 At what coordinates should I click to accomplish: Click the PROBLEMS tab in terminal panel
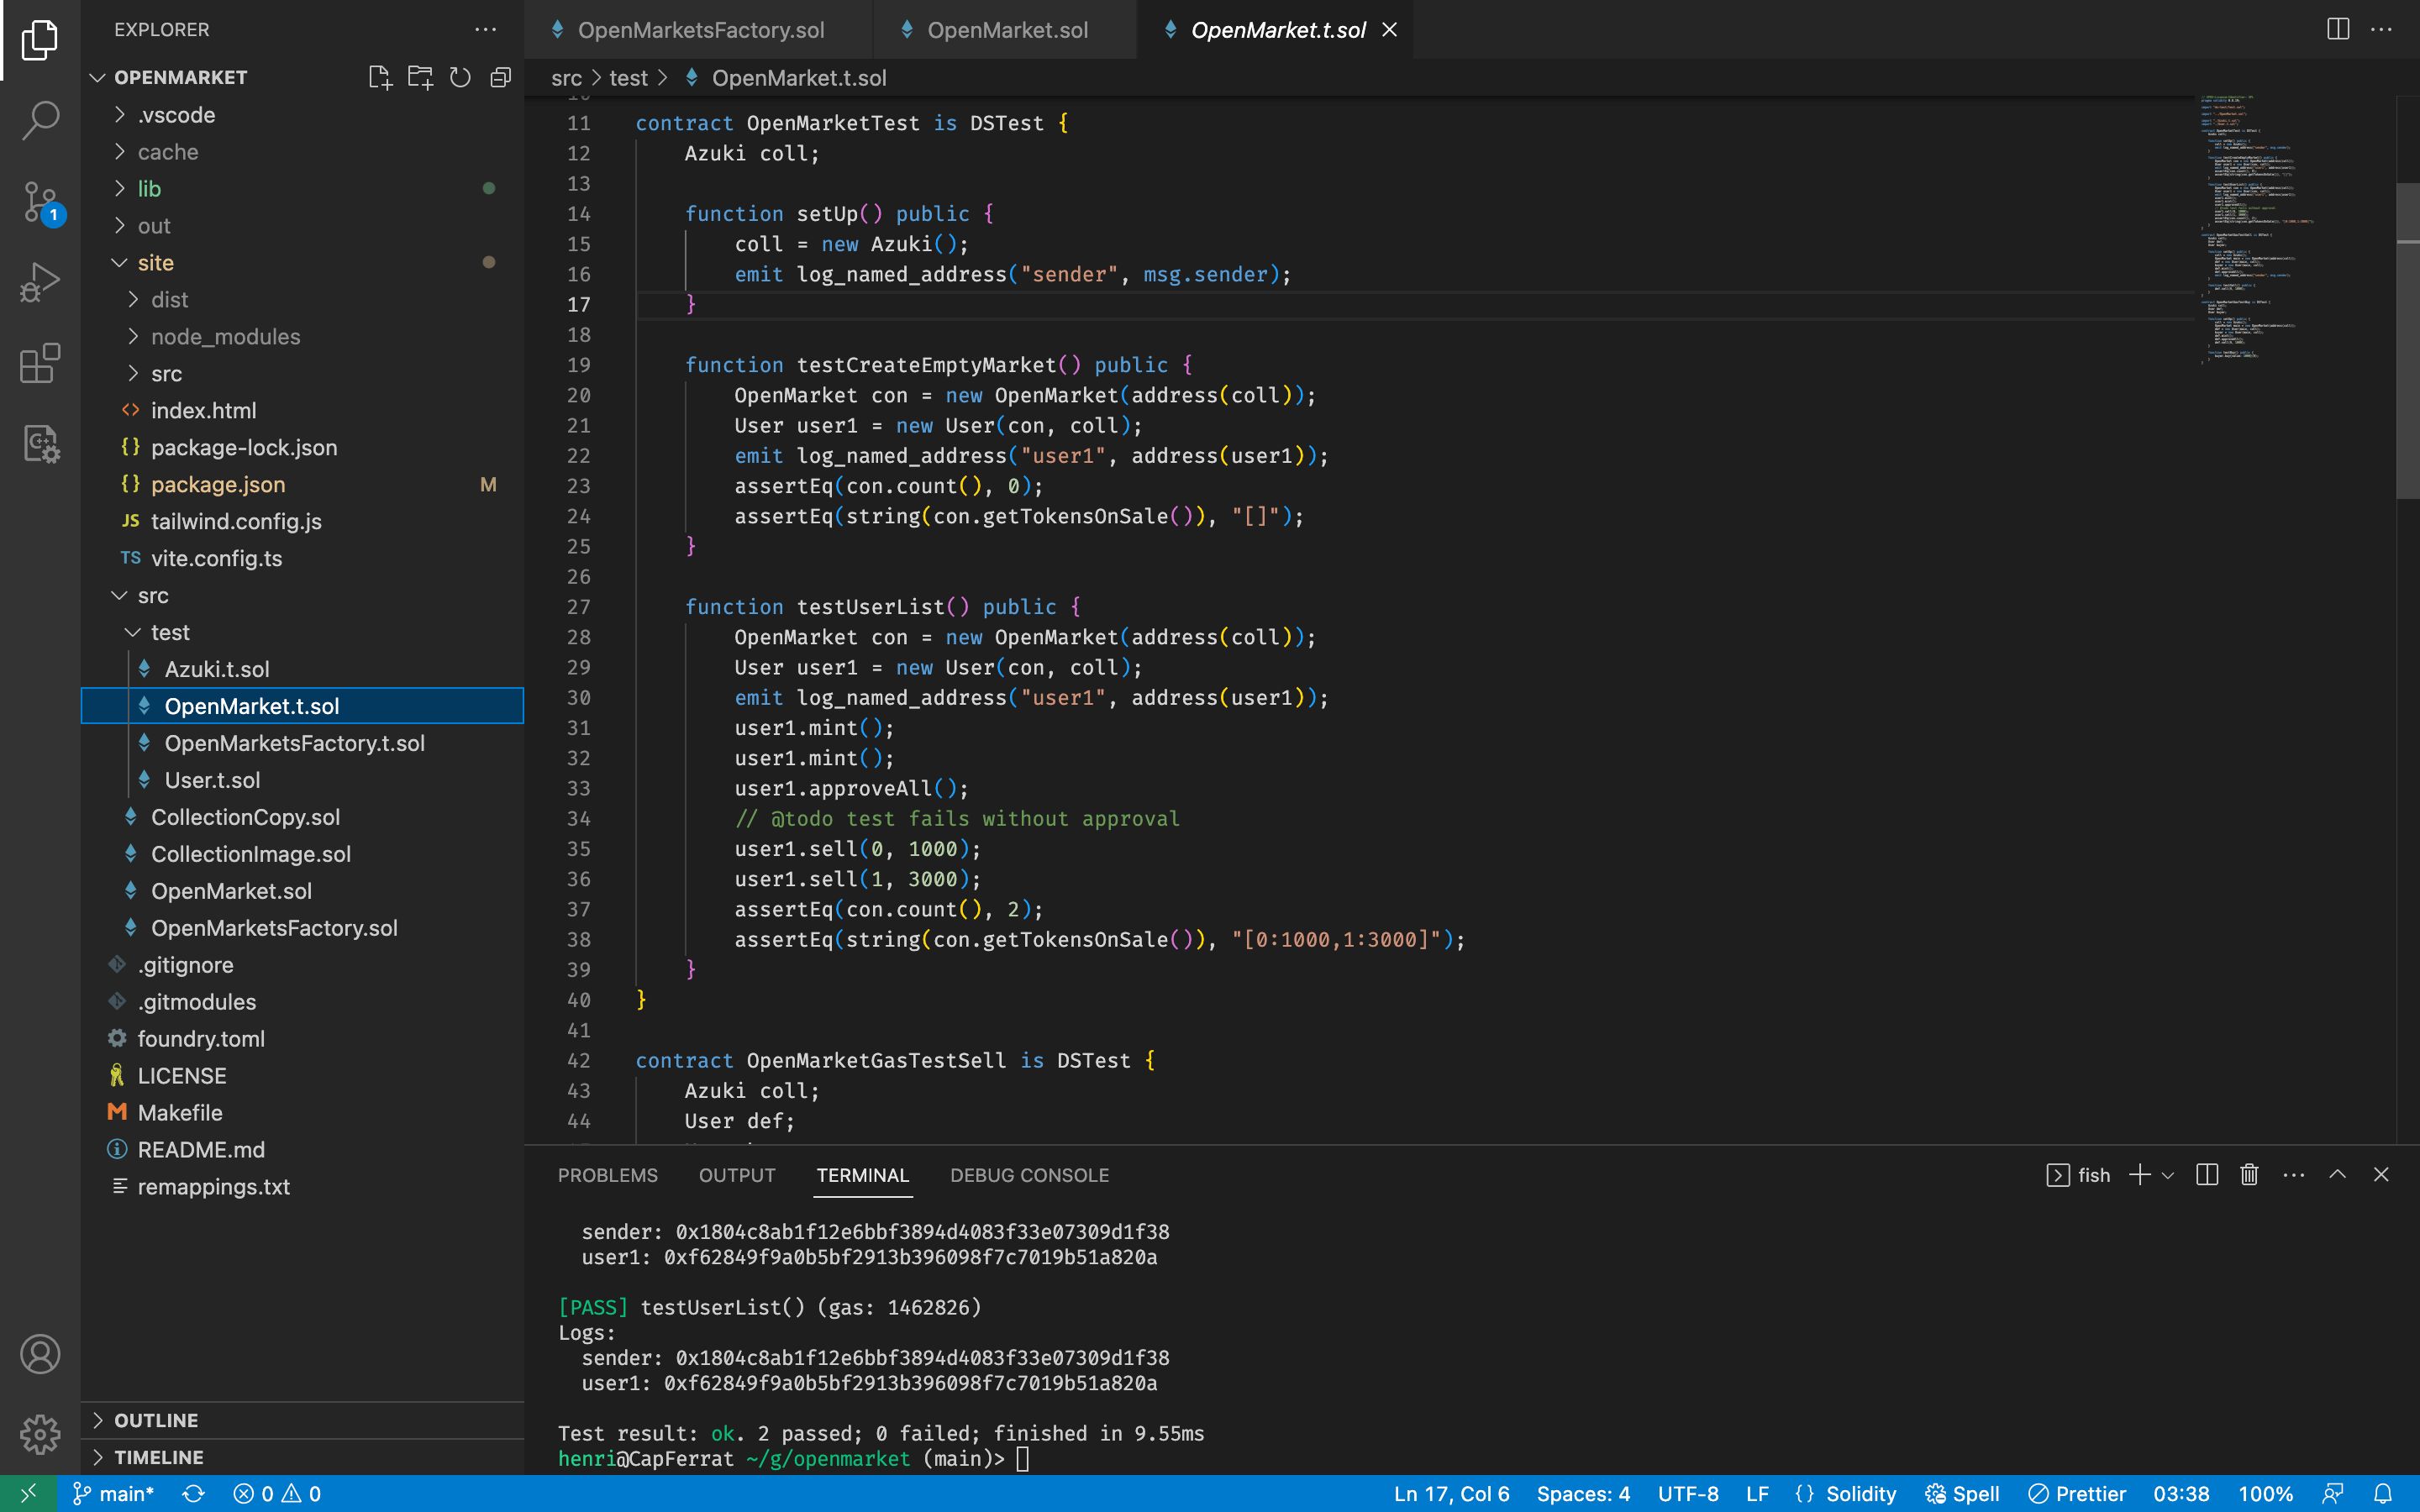coord(608,1174)
